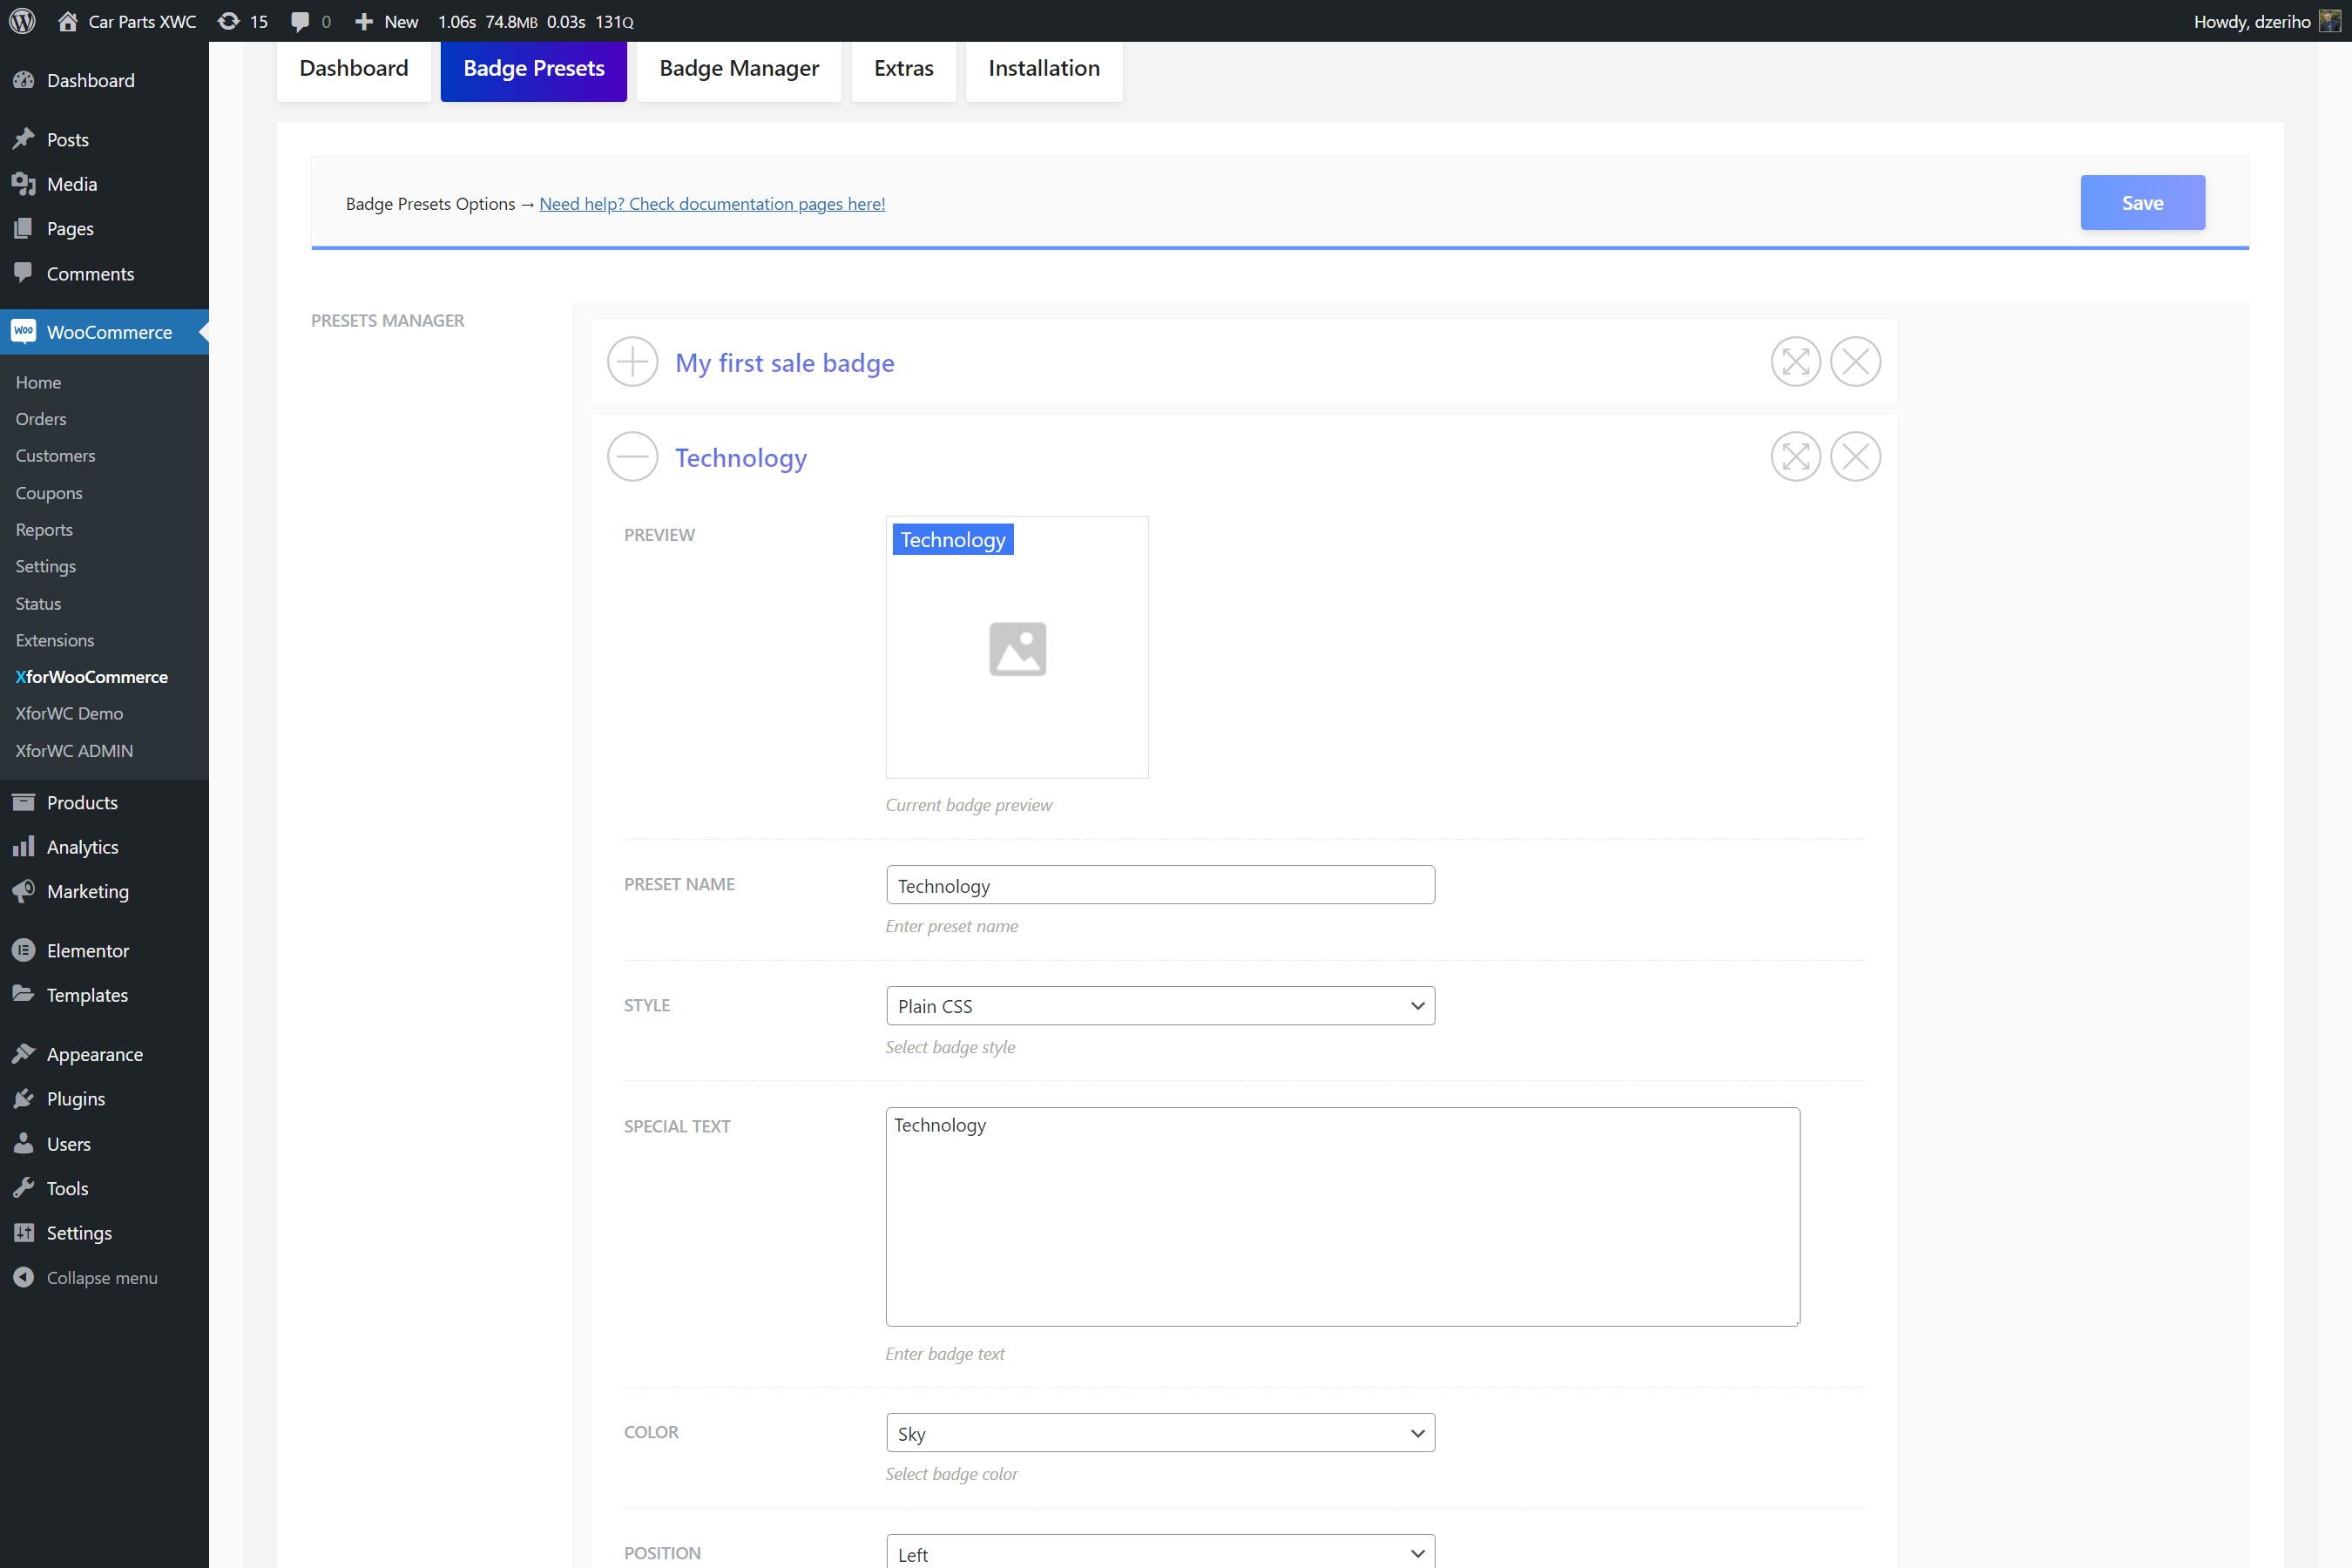Click the Preset Name input field

(x=1160, y=885)
